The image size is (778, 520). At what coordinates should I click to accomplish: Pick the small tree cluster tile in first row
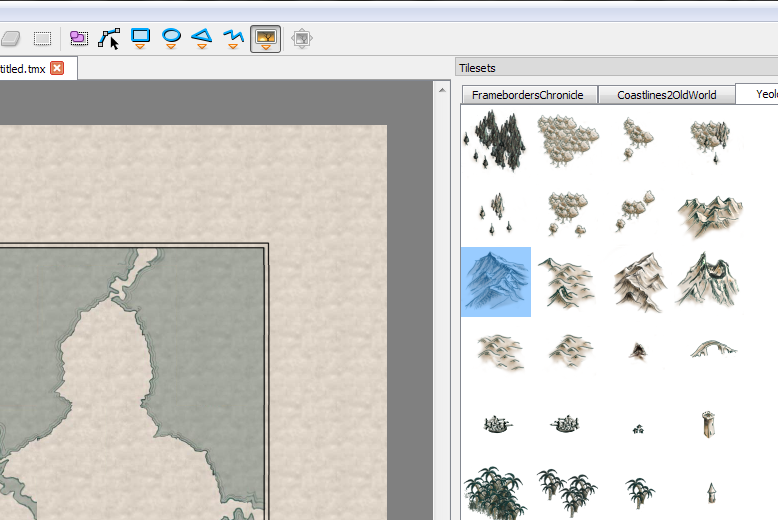pos(637,139)
